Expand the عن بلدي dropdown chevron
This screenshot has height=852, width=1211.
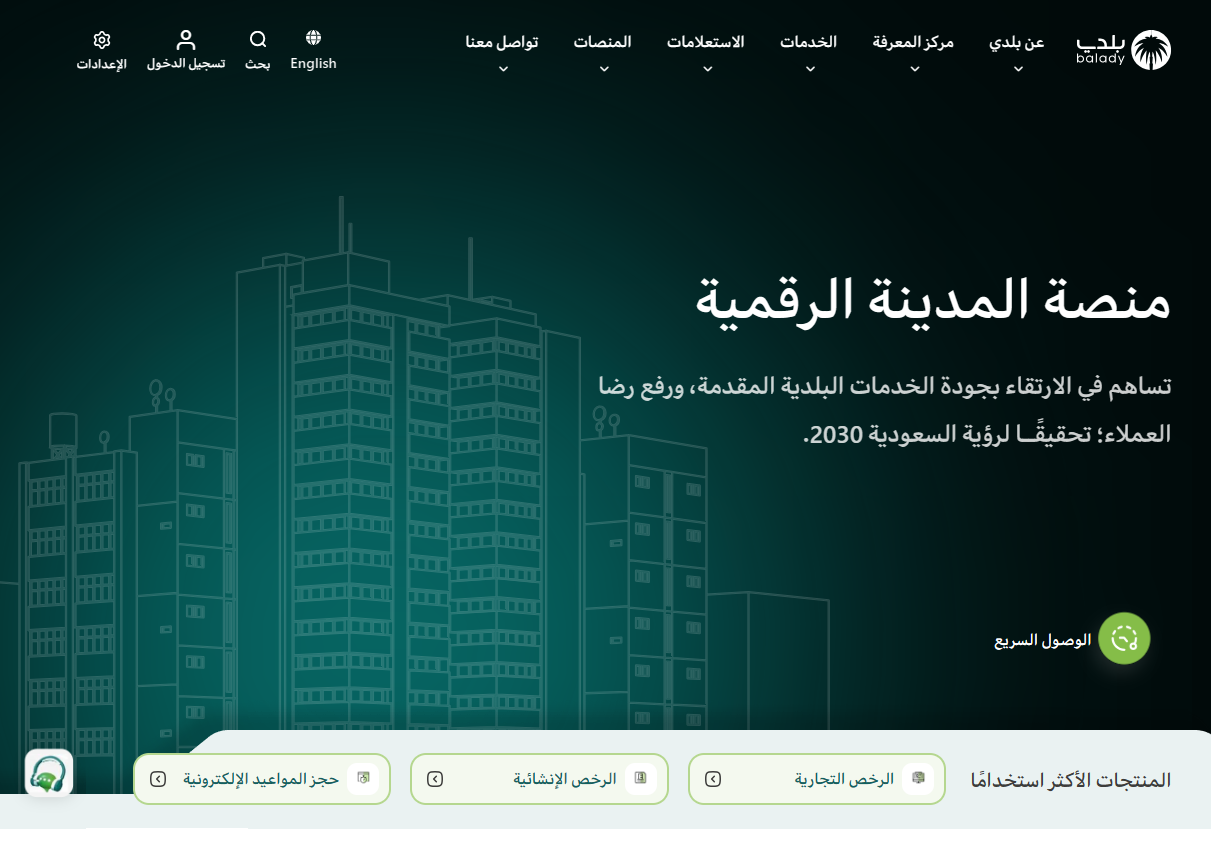click(1018, 69)
